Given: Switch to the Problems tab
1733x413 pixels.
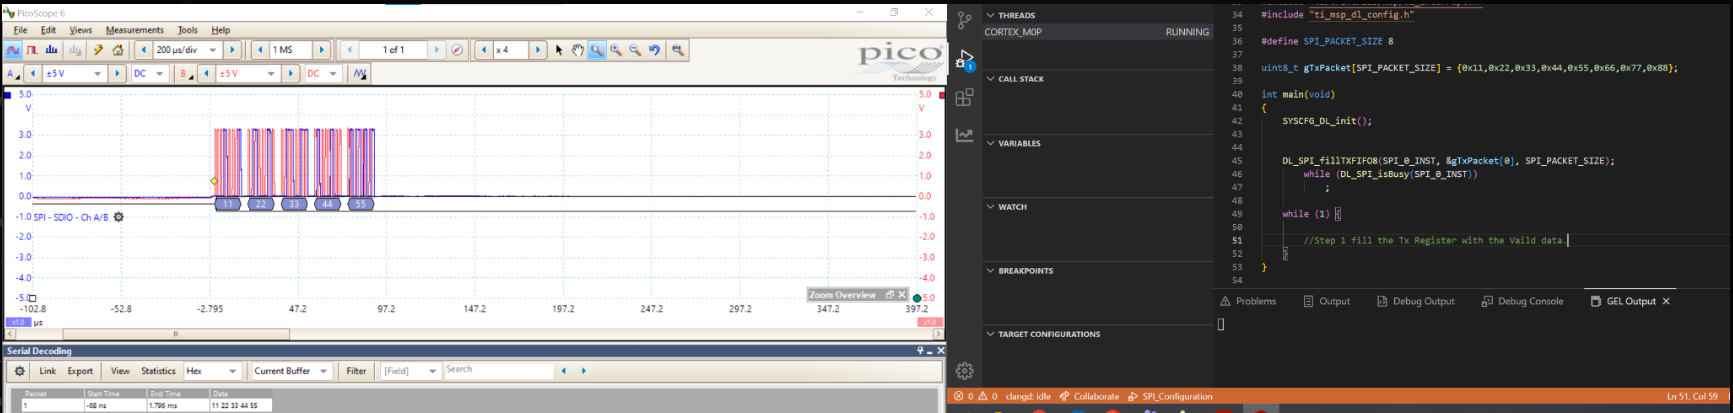Looking at the screenshot, I should pos(1248,301).
